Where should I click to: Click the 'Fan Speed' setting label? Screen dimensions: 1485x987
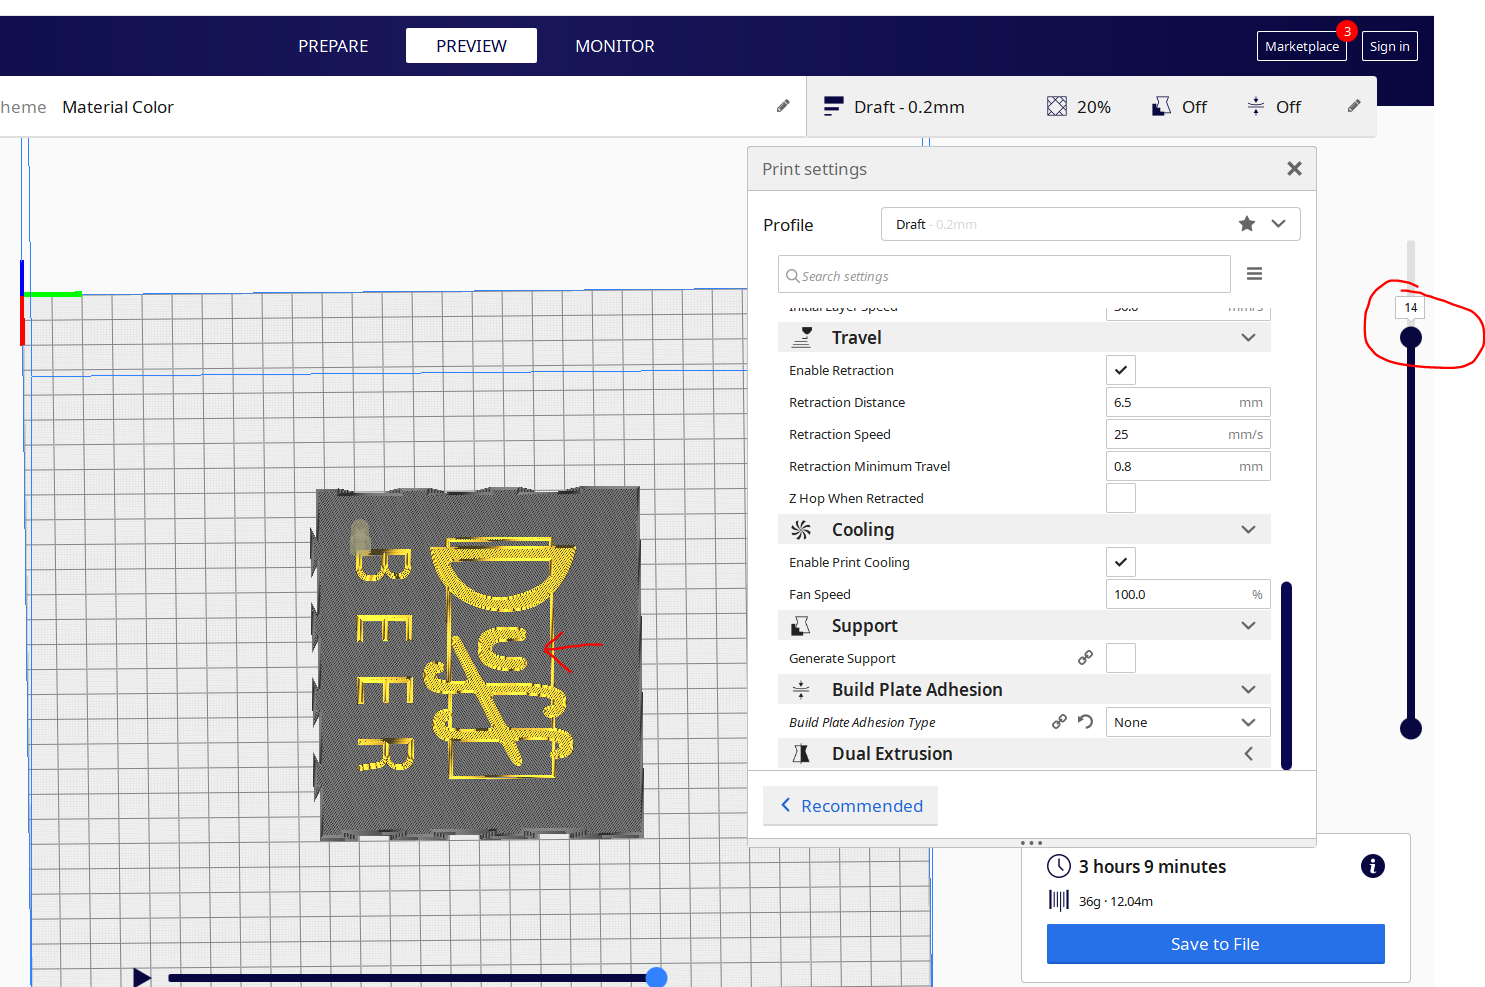(820, 594)
